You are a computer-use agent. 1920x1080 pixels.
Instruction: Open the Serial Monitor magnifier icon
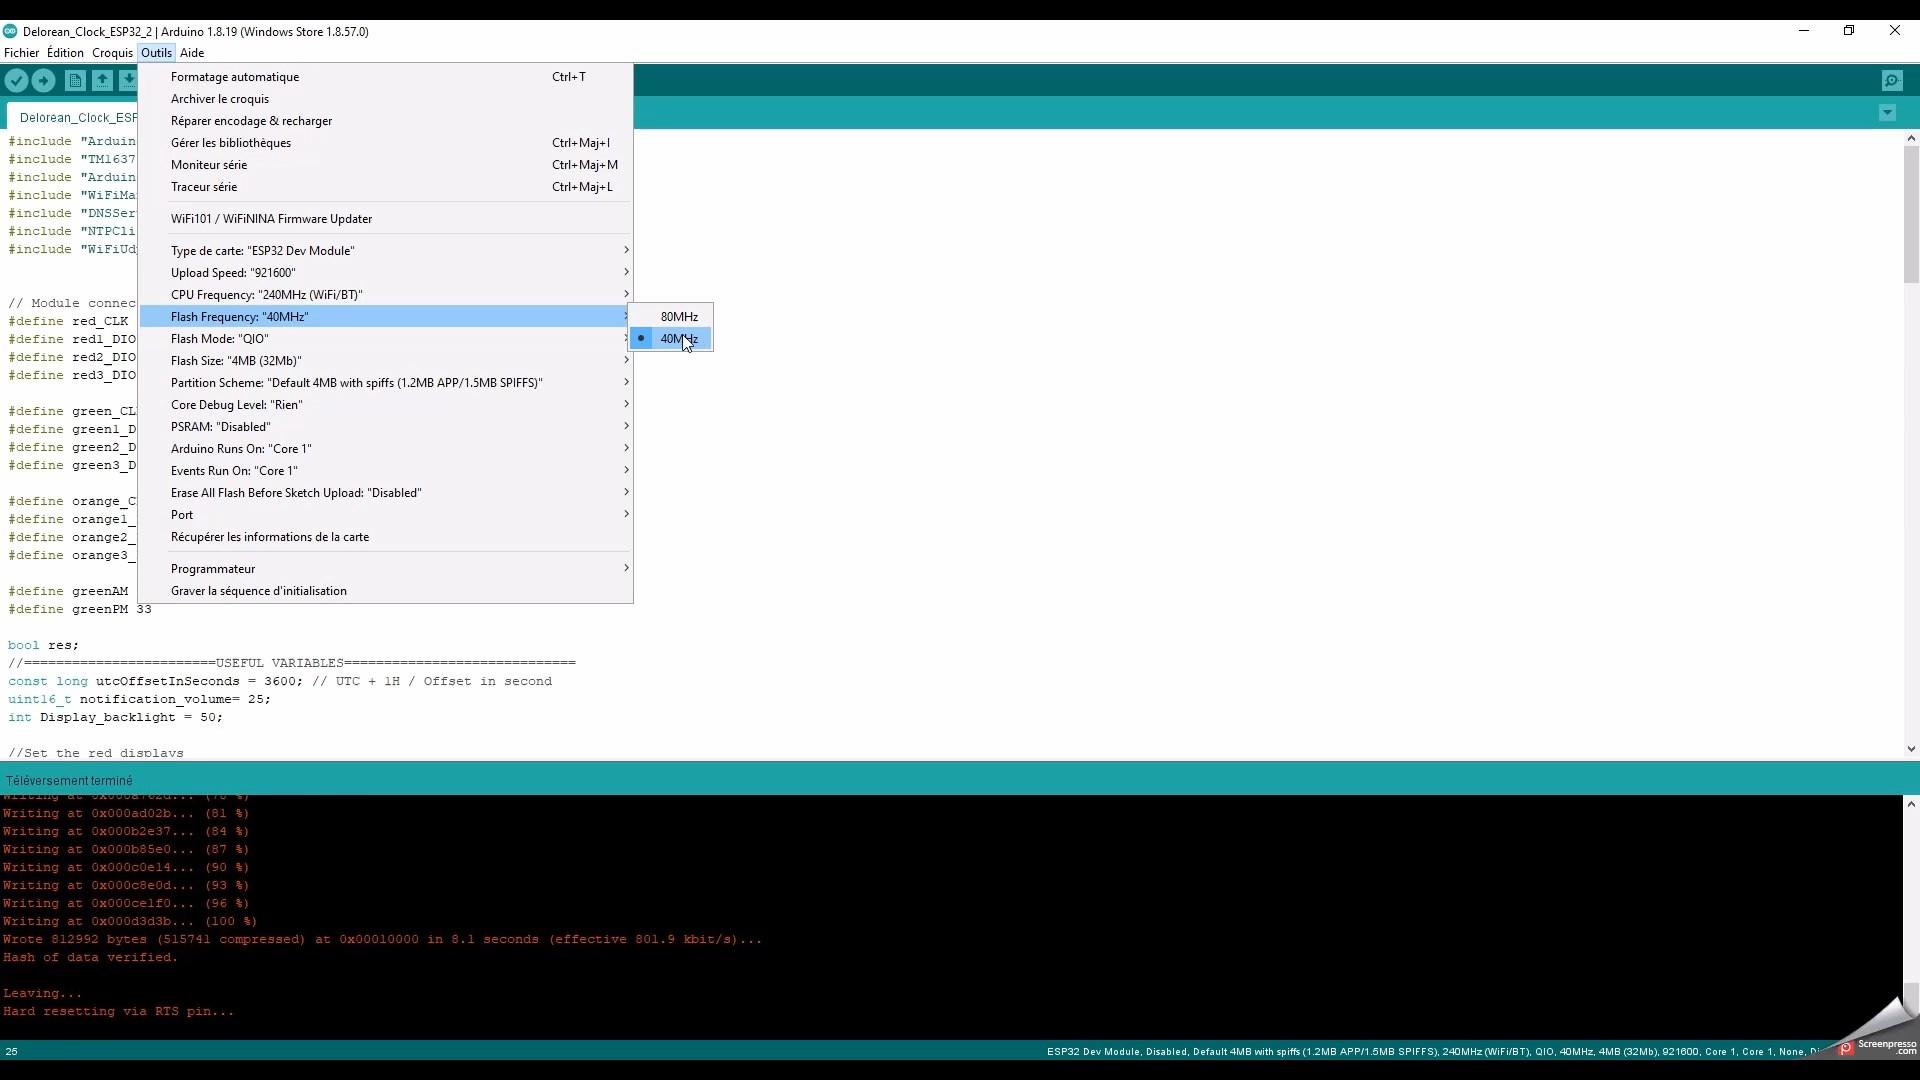(1894, 80)
